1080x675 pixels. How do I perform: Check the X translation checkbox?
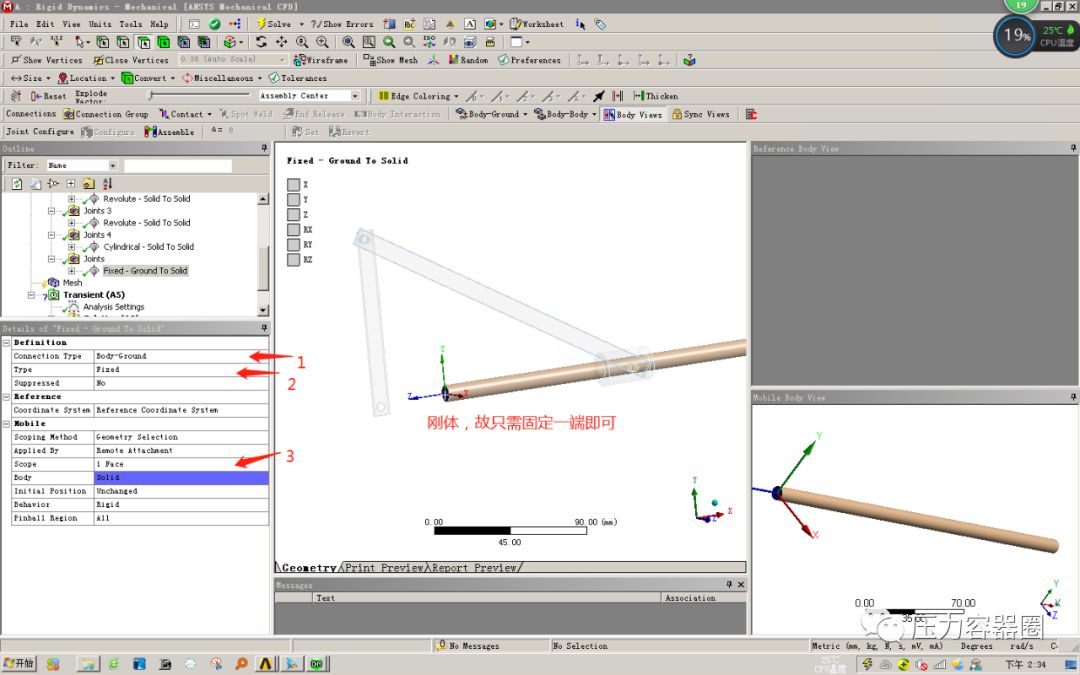tap(293, 184)
